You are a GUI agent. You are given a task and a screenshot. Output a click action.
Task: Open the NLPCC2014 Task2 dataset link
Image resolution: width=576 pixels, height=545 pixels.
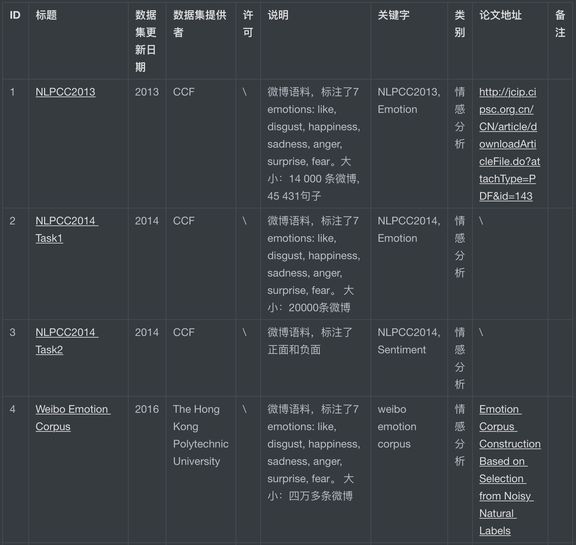click(67, 341)
